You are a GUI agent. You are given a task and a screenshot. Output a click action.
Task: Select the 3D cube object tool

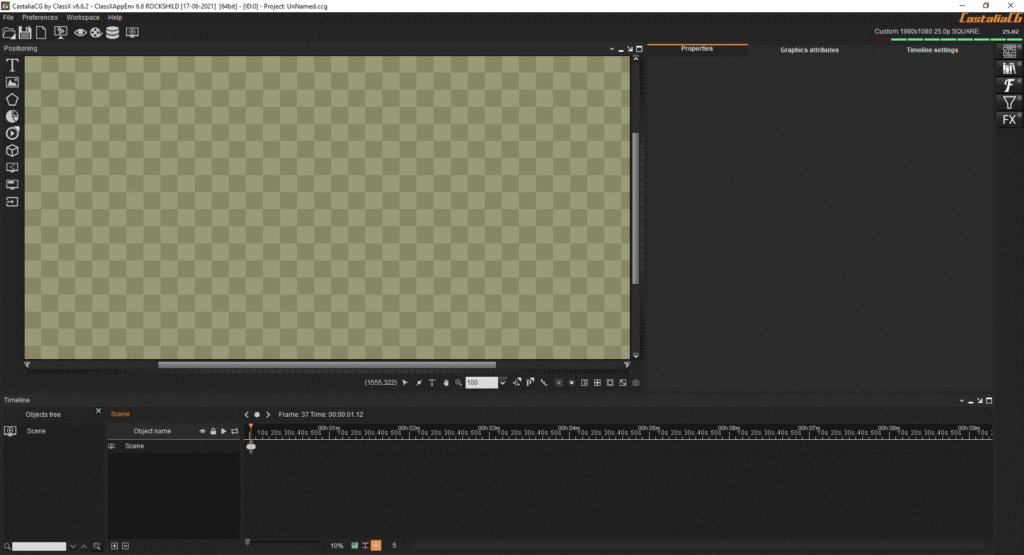coord(12,150)
